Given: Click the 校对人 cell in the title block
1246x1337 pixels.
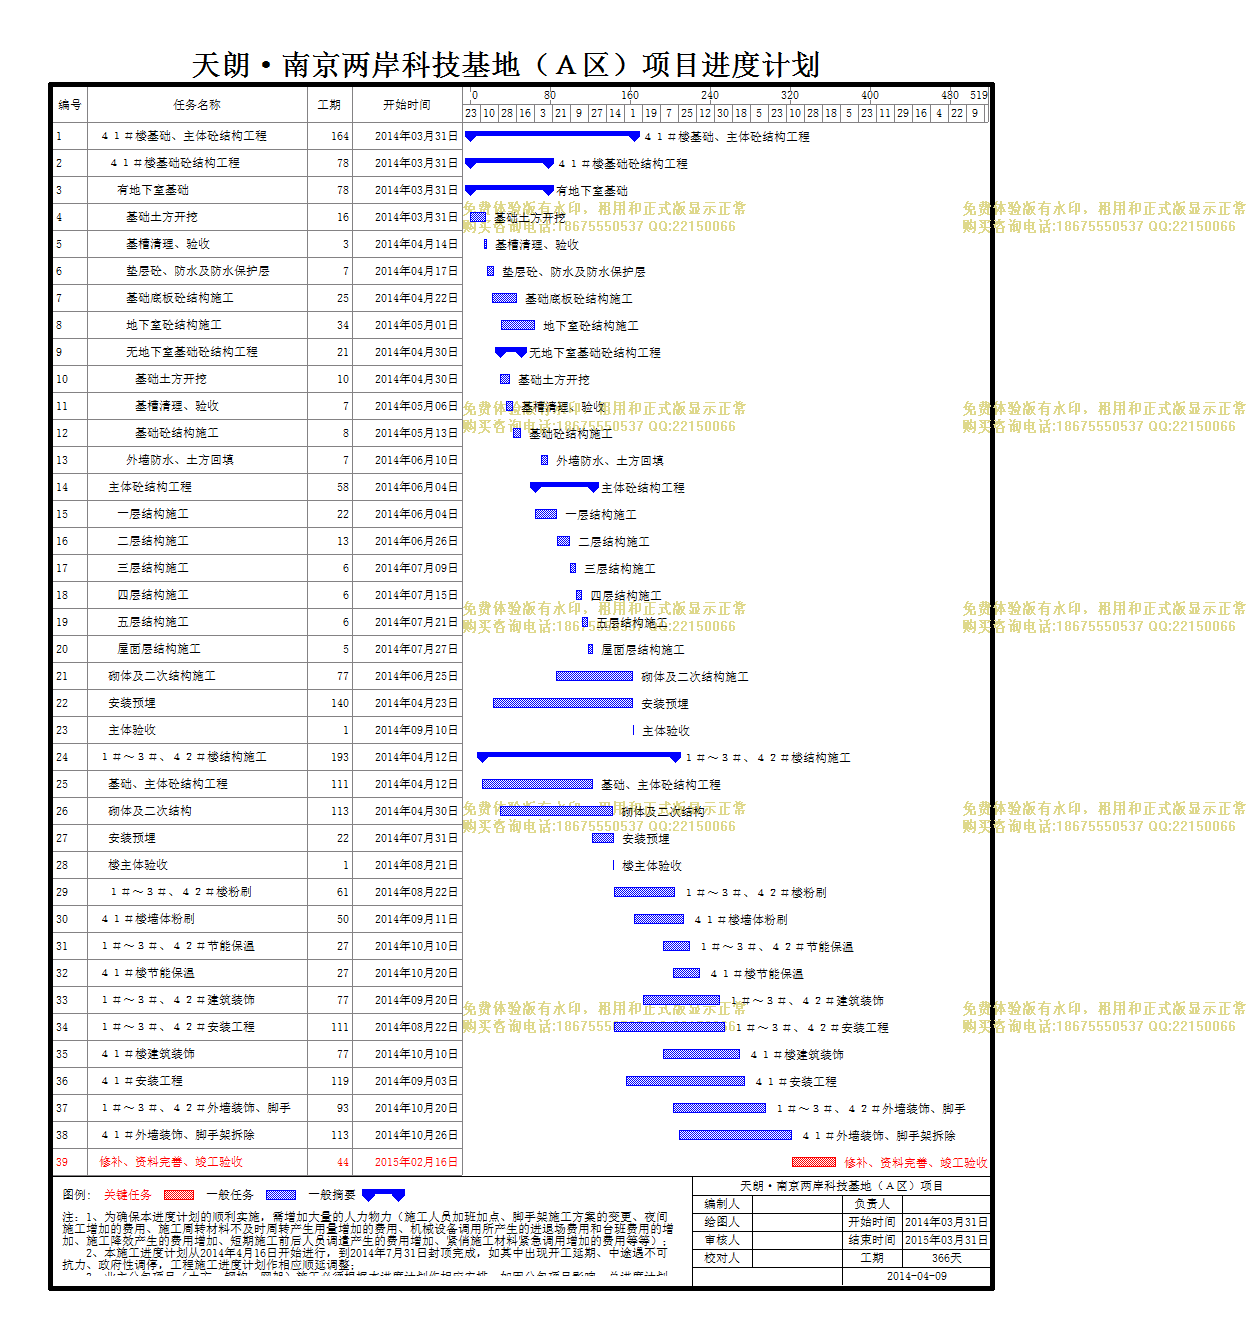Looking at the screenshot, I should click(722, 1258).
